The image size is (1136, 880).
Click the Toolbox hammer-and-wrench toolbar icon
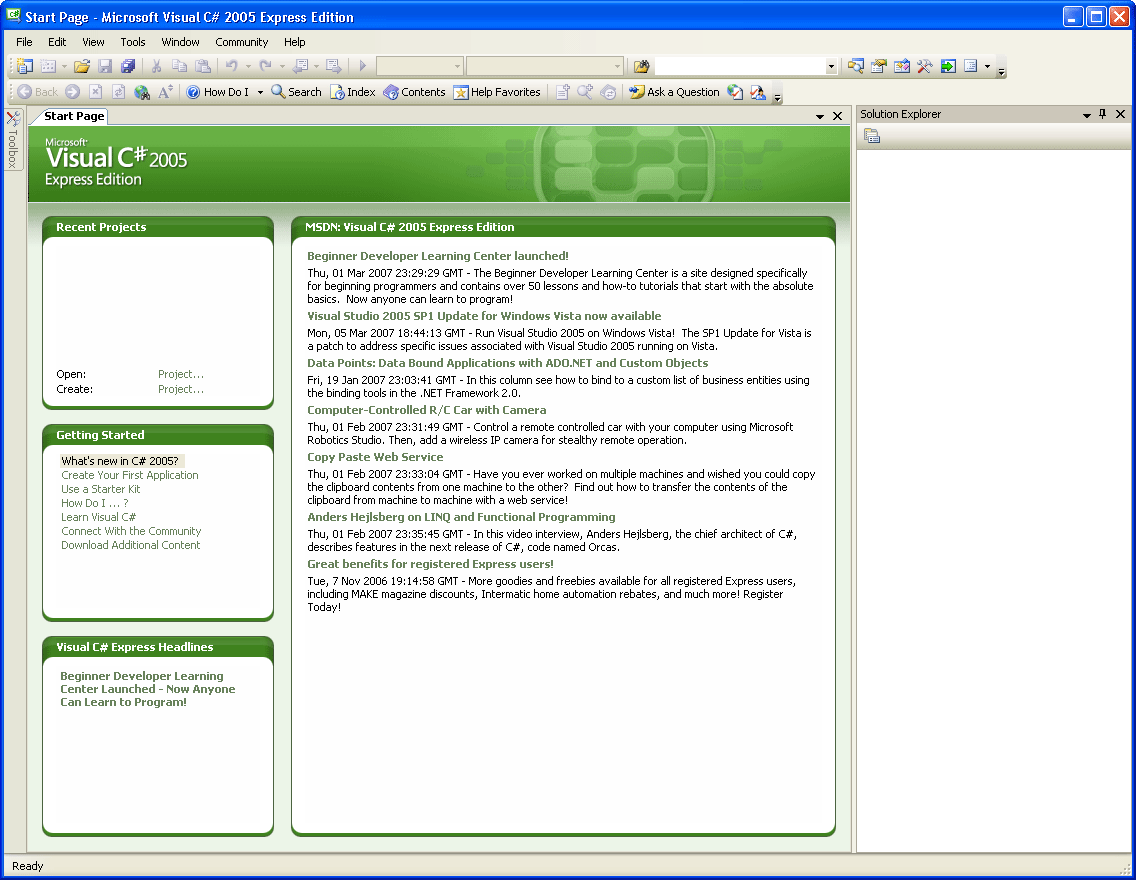pyautogui.click(x=924, y=66)
